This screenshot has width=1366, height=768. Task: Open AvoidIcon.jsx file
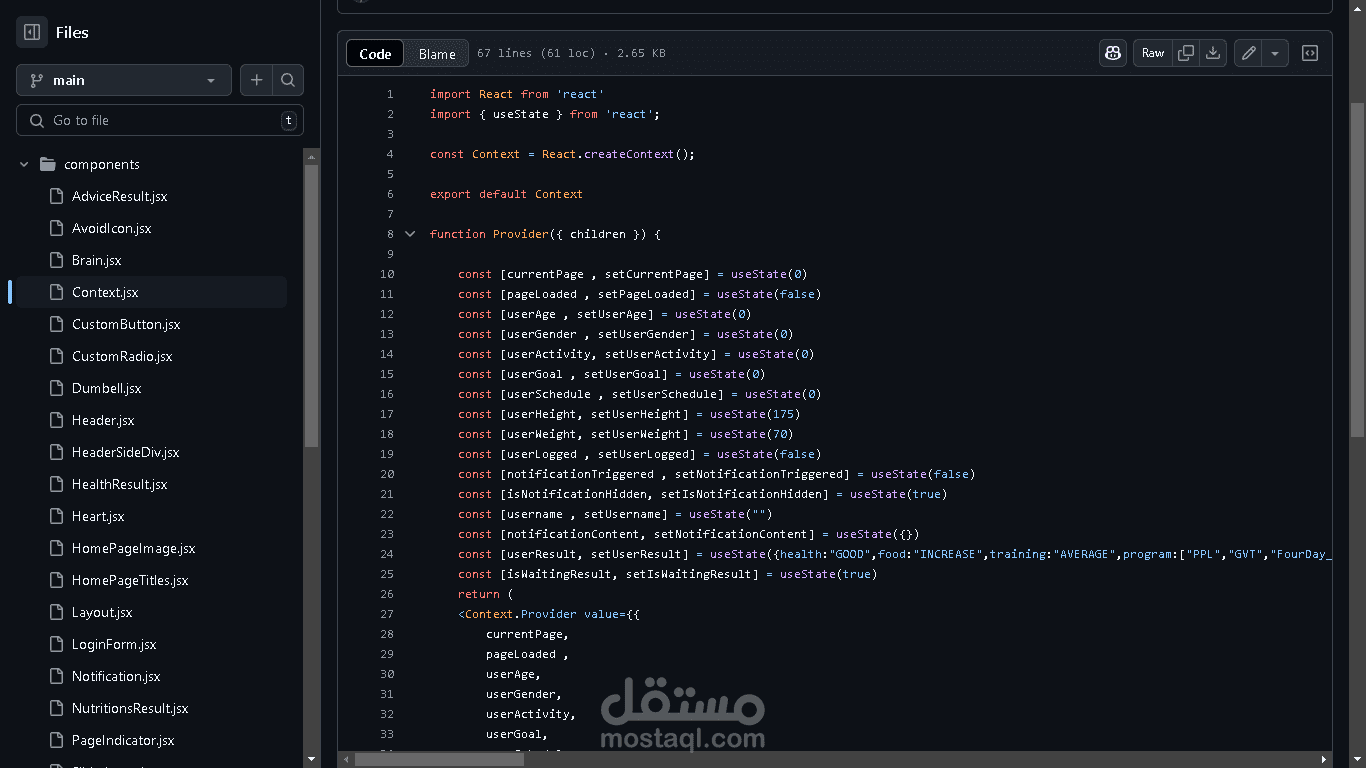[x=111, y=228]
